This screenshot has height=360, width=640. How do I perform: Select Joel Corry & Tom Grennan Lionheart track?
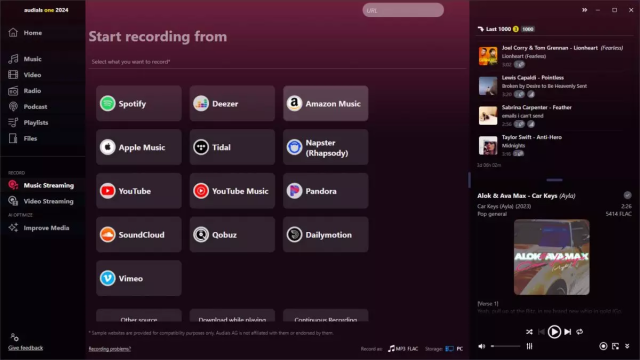(x=551, y=56)
